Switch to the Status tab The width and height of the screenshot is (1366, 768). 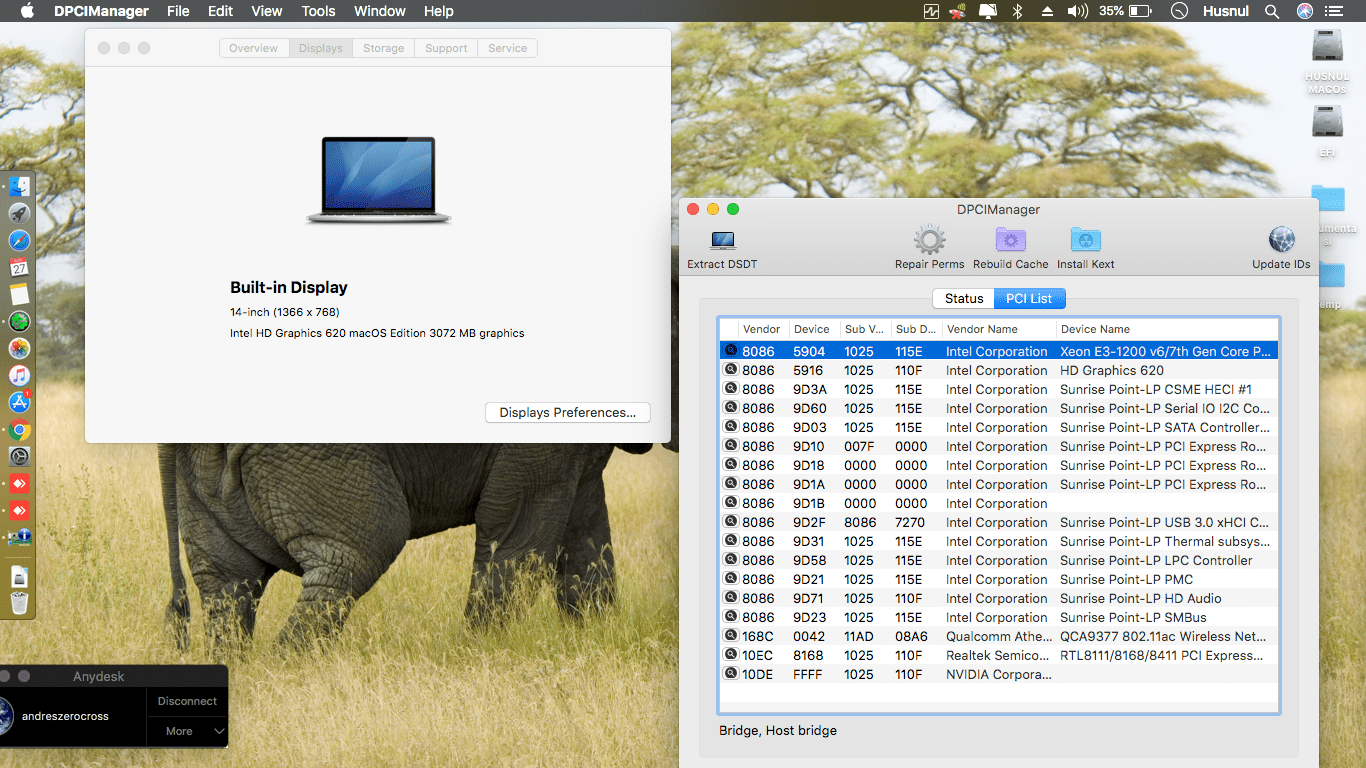pos(964,298)
